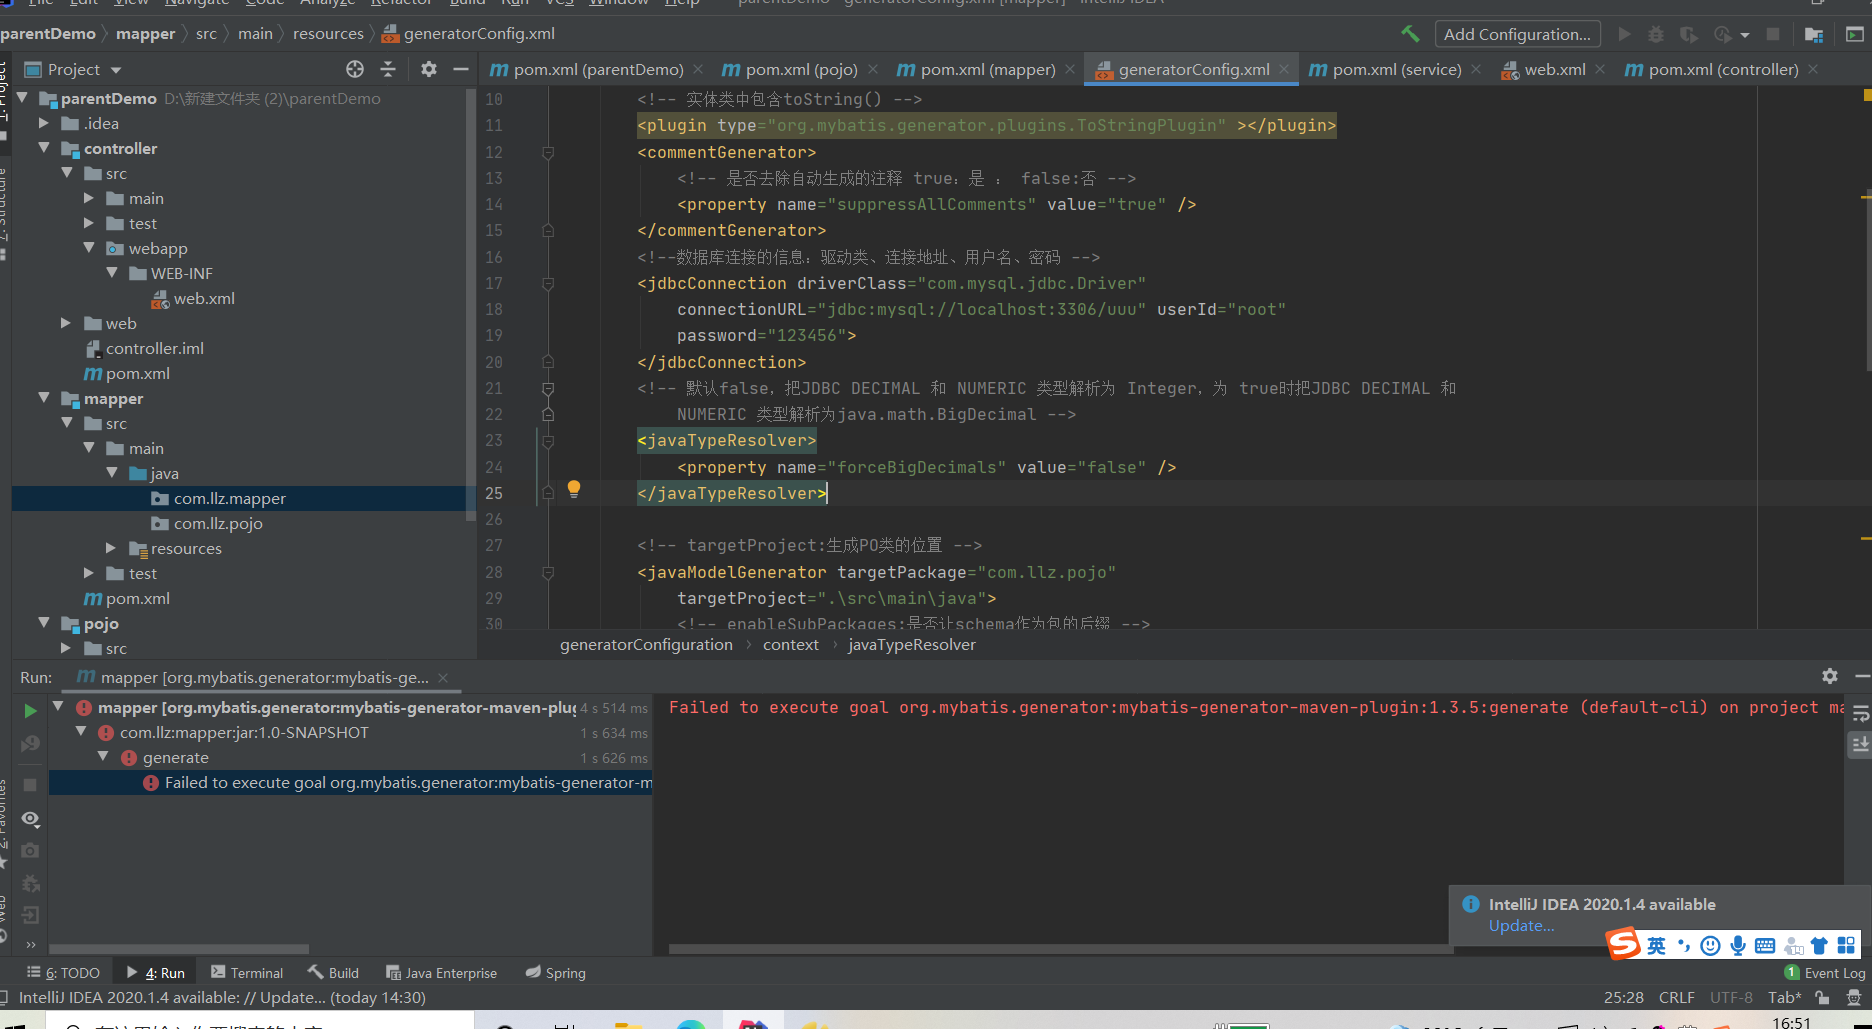This screenshot has height=1029, width=1872.
Task: Click resources breadcrumb in navigation bar
Action: click(328, 33)
